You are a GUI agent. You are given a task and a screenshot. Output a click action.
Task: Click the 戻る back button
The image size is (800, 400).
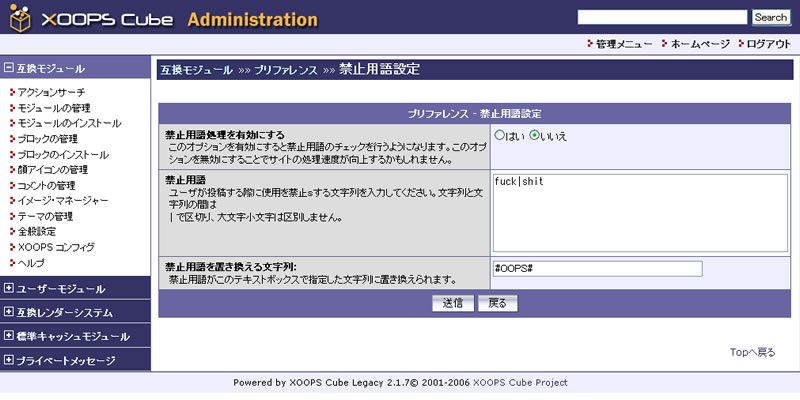point(497,303)
